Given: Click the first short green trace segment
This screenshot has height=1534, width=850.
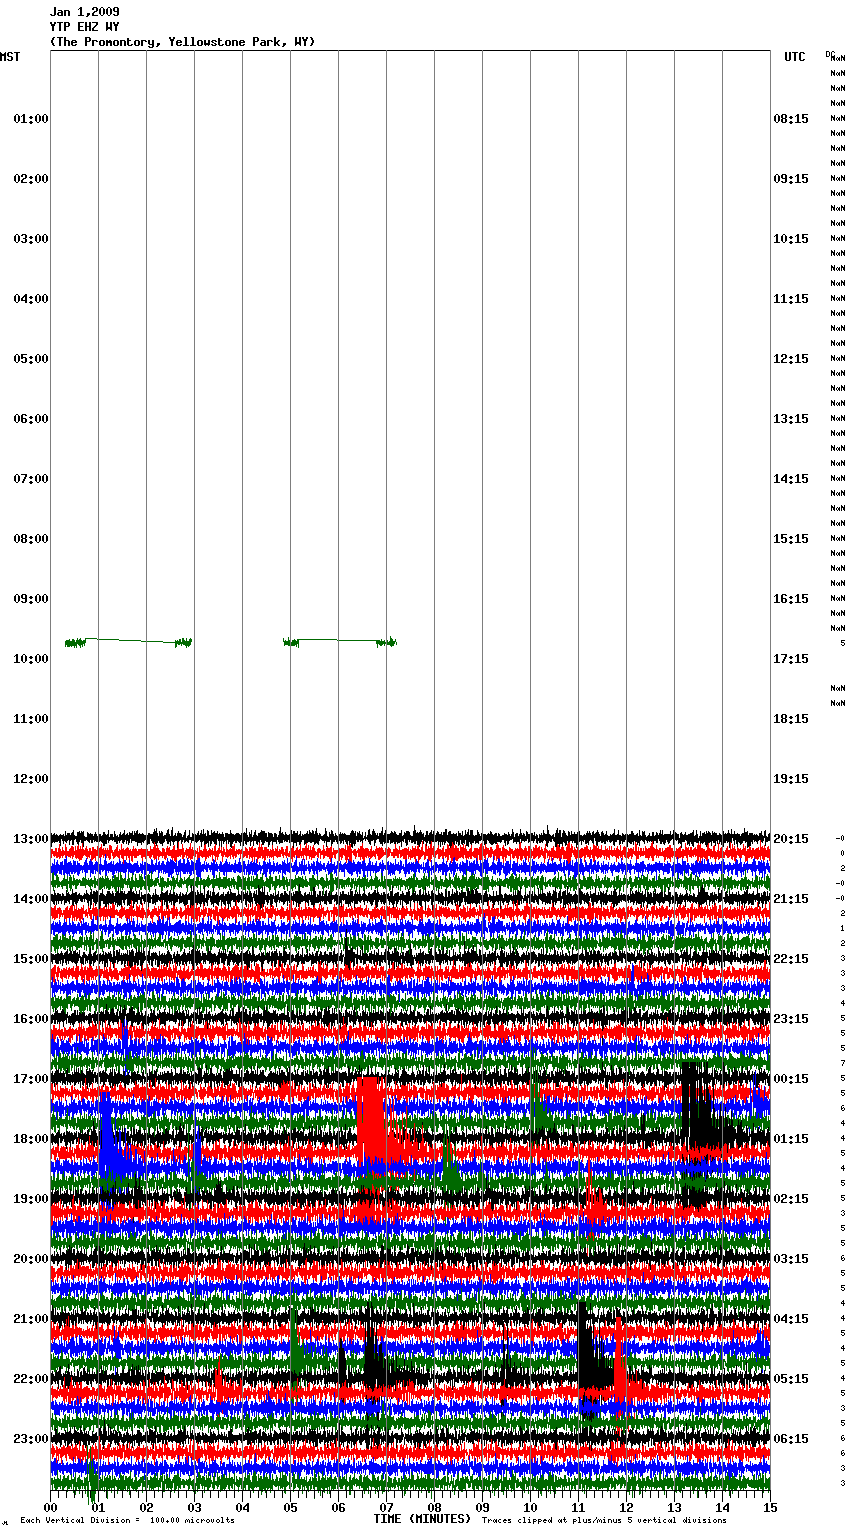Looking at the screenshot, I should (128, 641).
